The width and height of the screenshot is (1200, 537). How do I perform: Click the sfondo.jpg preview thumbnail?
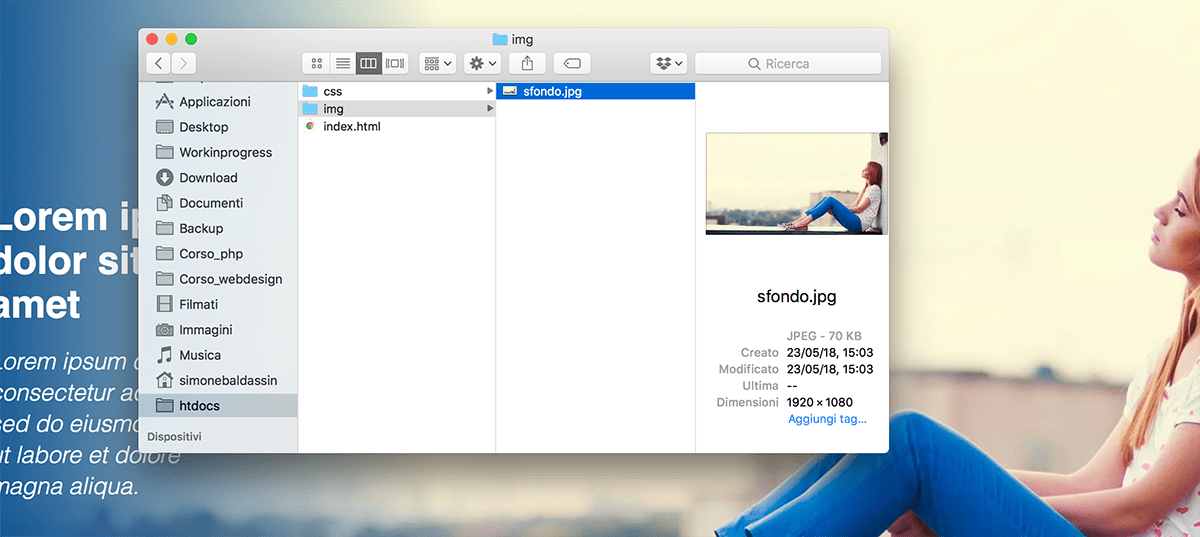[796, 183]
